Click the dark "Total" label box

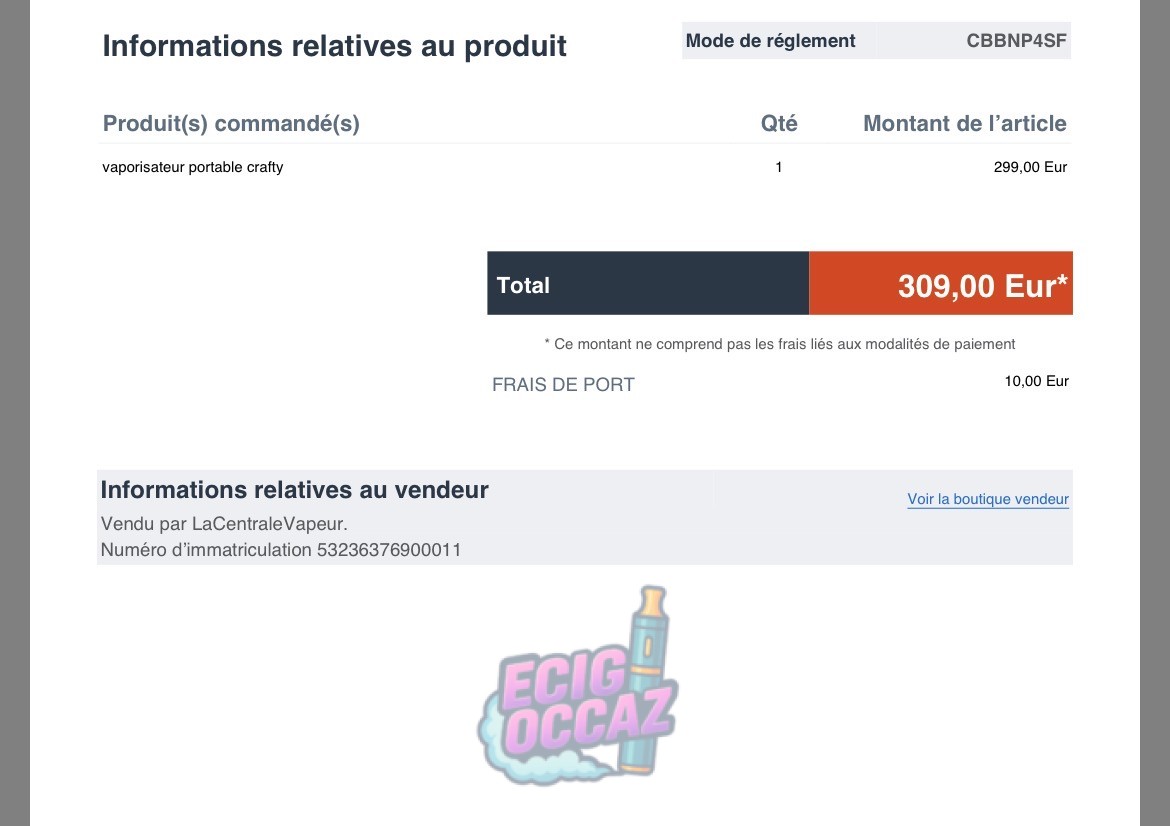[647, 284]
